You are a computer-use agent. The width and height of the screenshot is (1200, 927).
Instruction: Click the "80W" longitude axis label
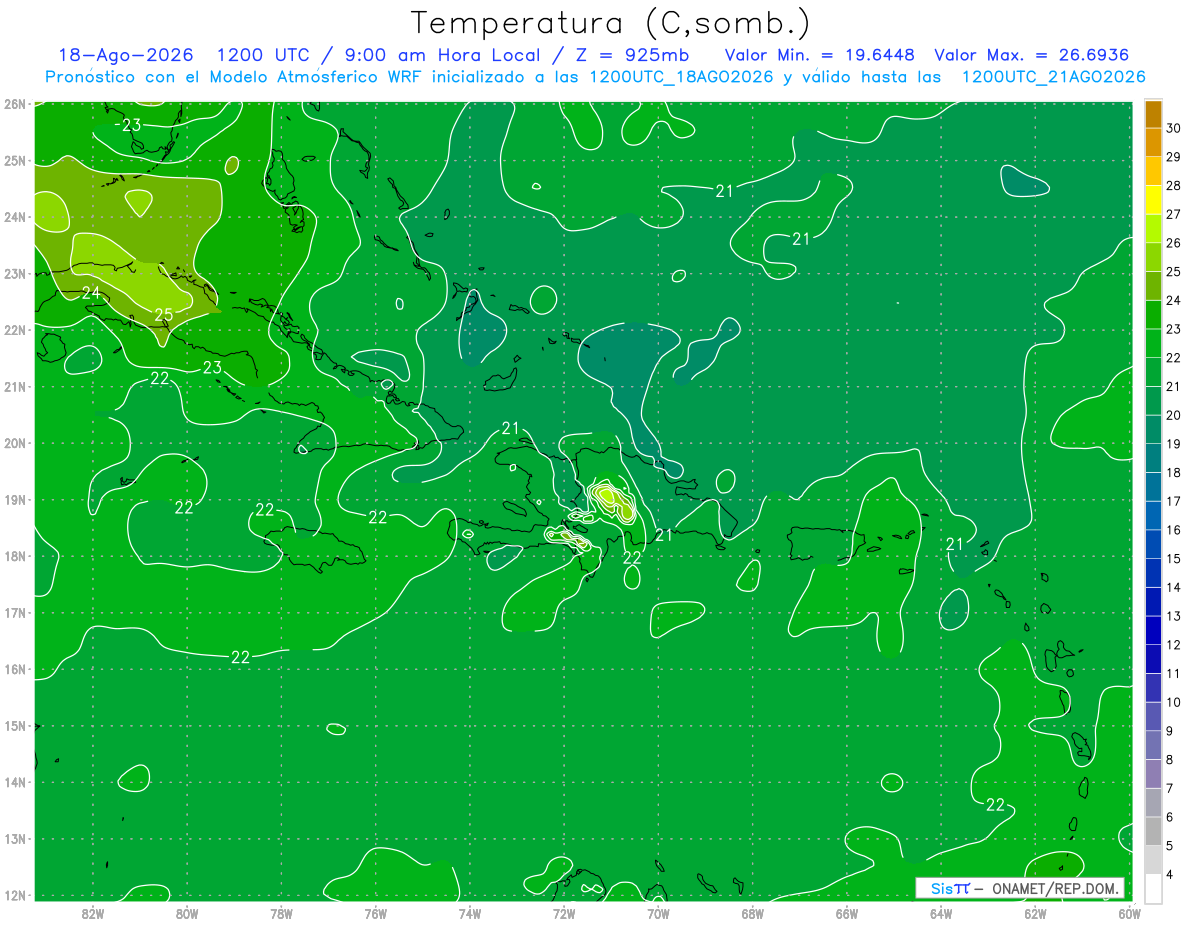coord(187,913)
